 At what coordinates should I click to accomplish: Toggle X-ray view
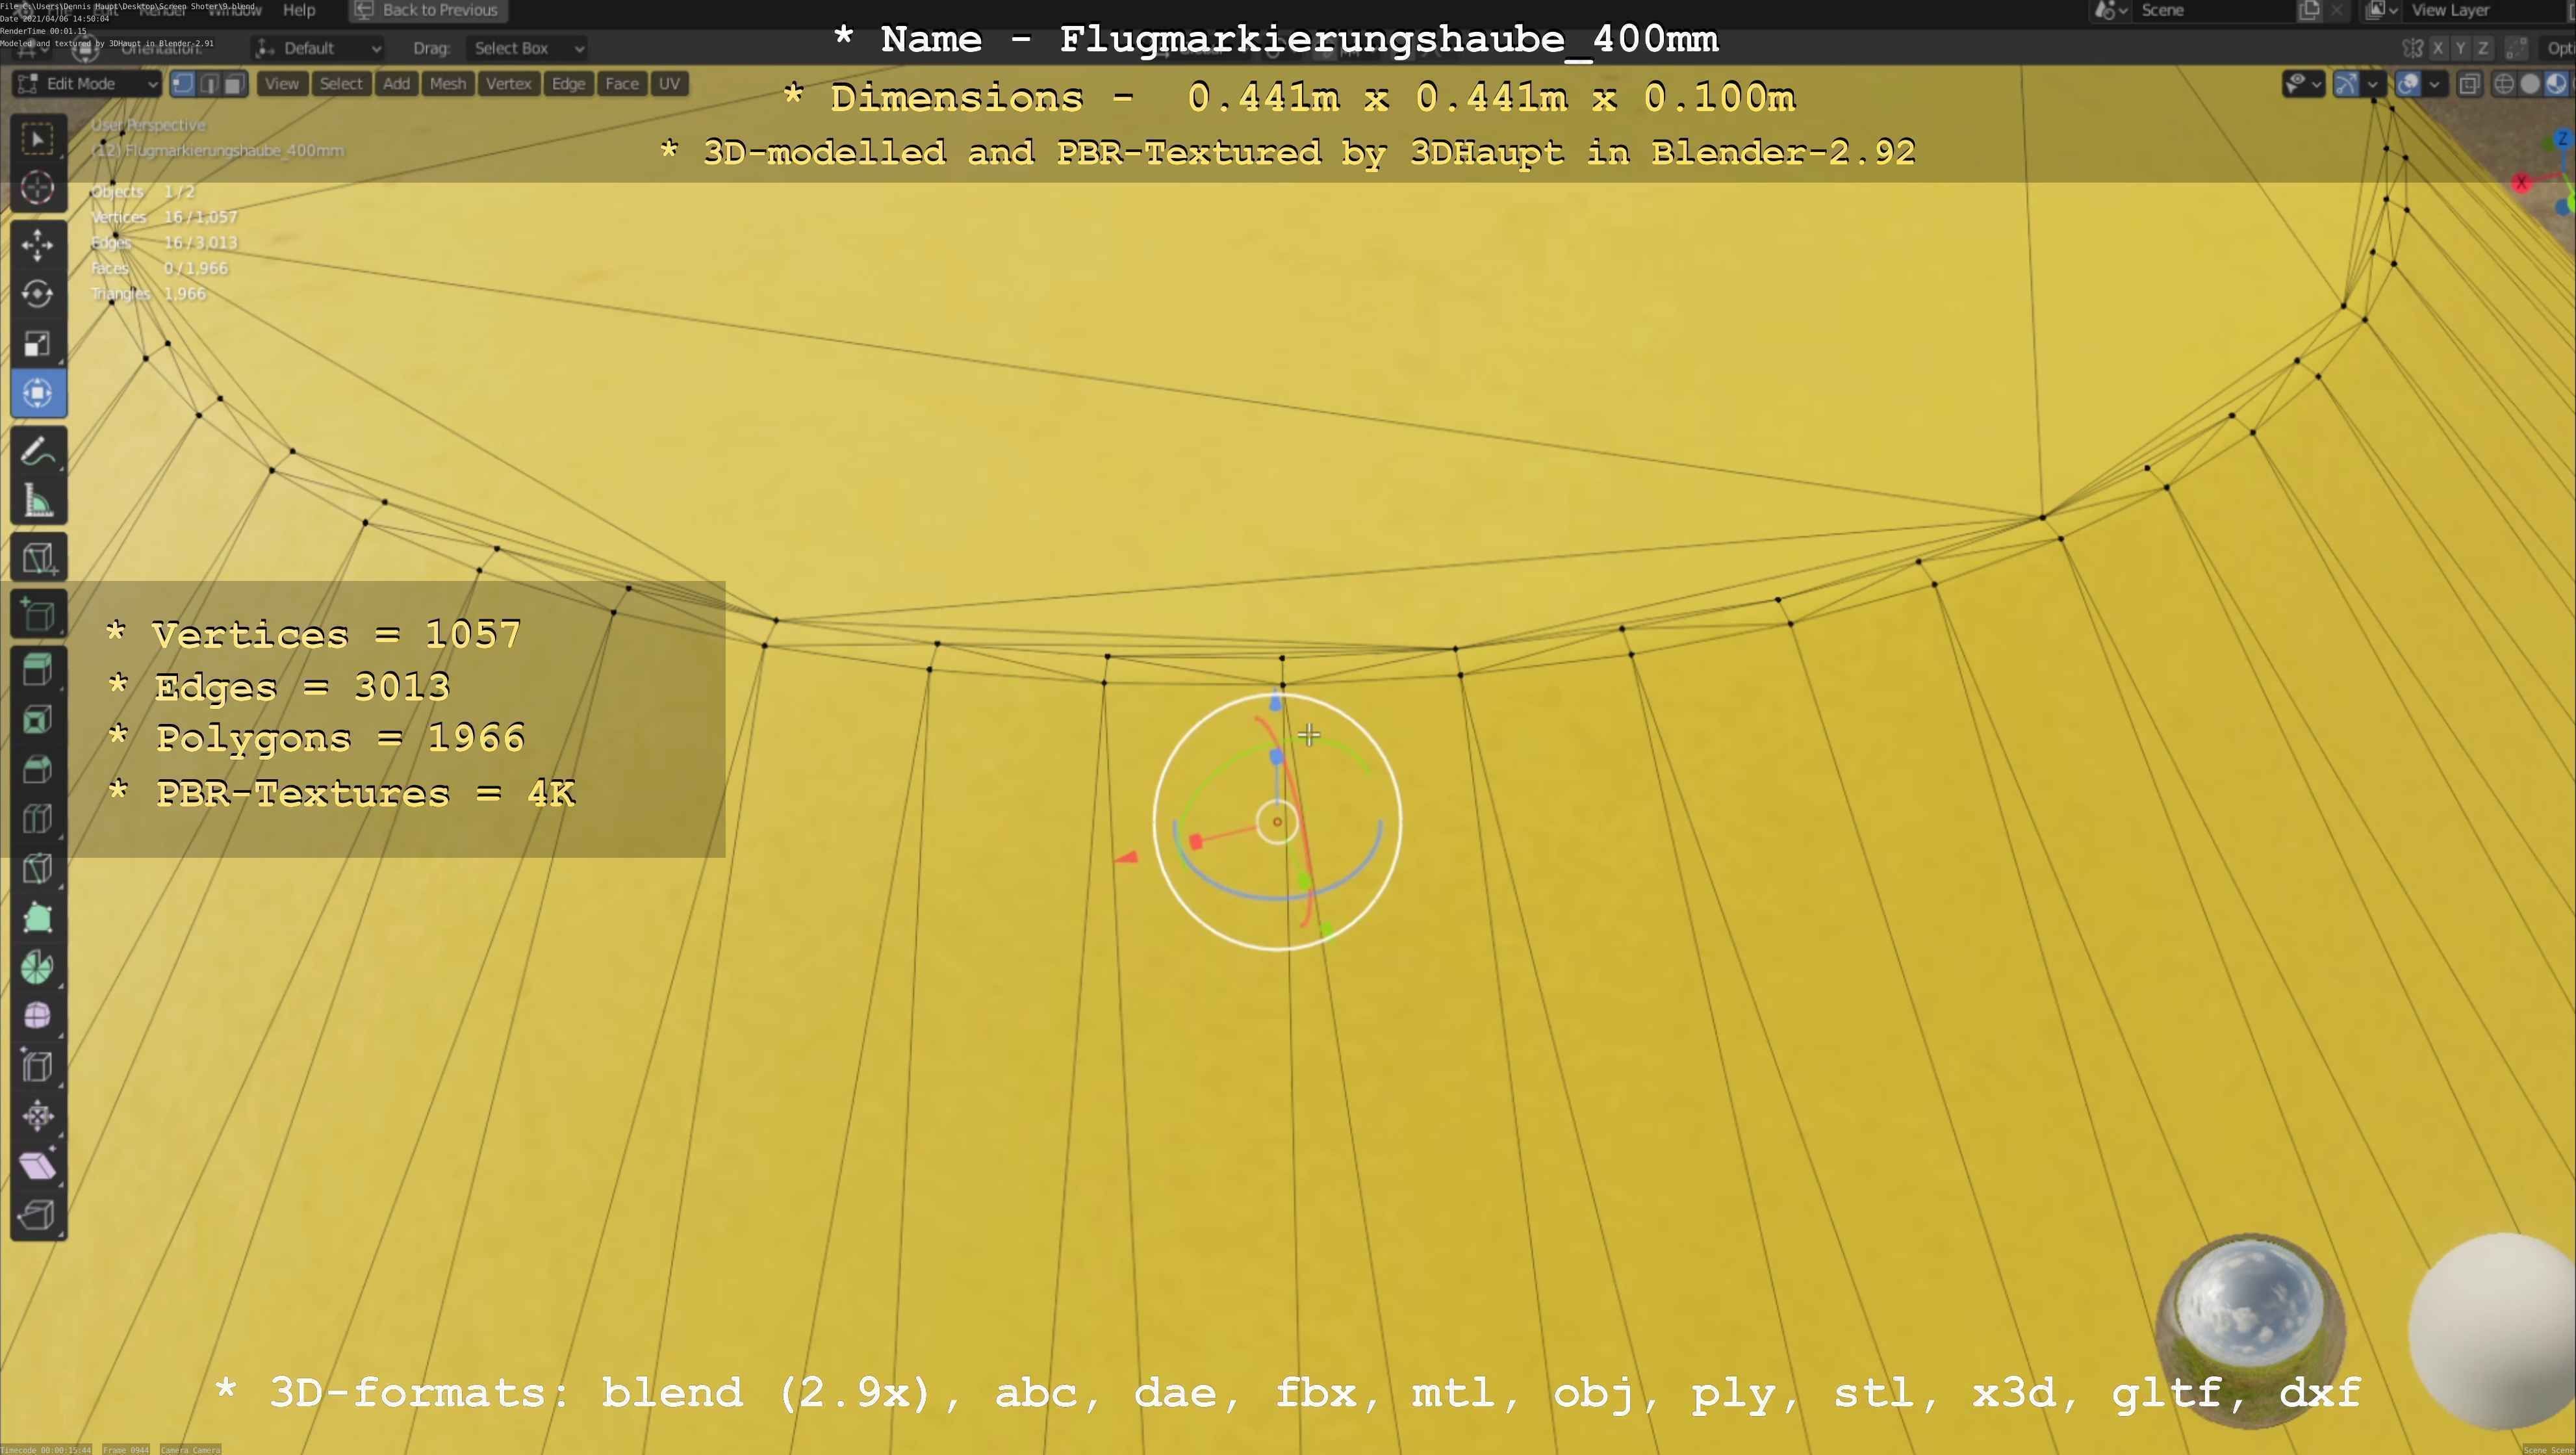click(x=2469, y=84)
